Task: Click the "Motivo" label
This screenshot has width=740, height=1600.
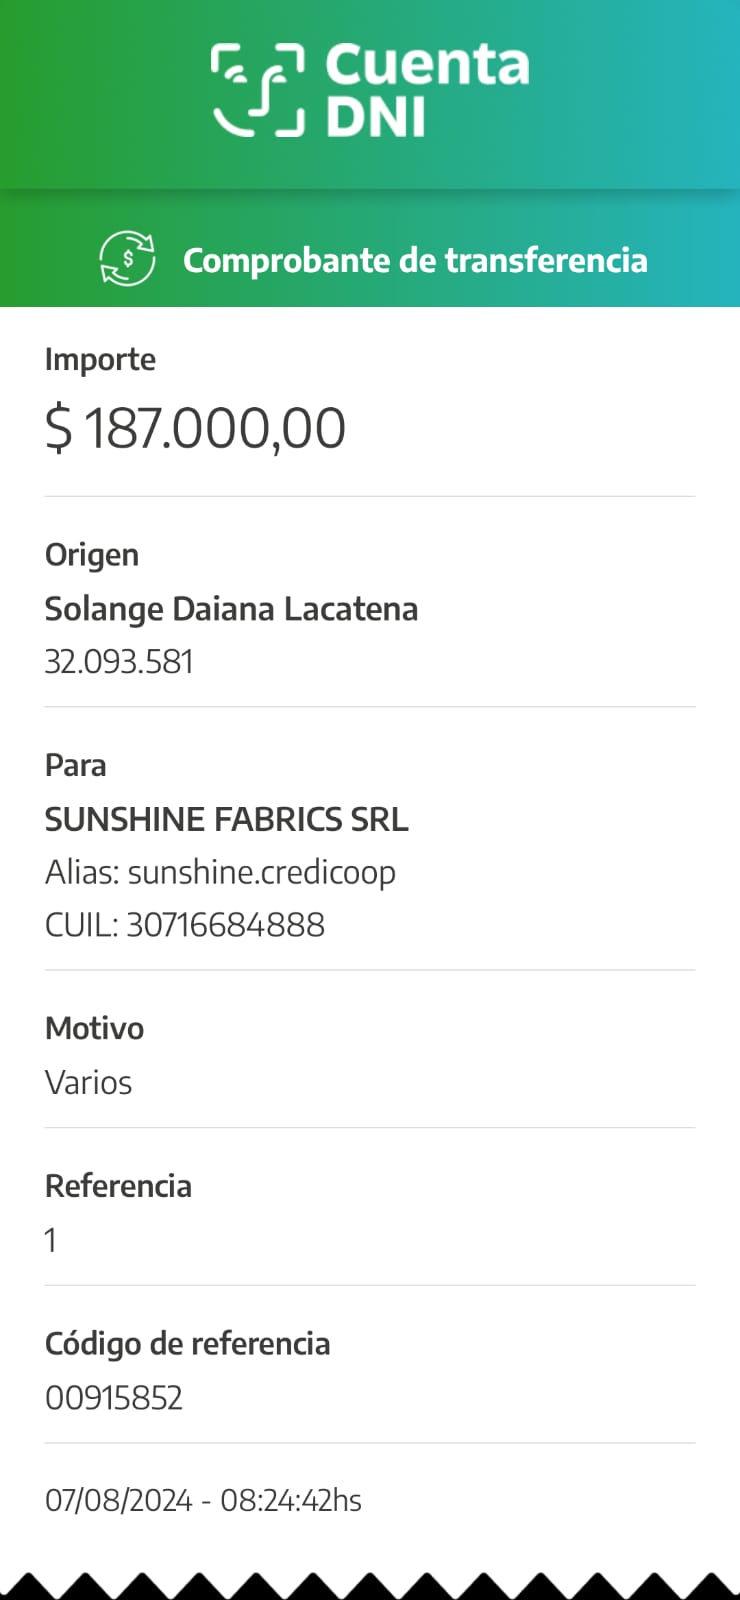Action: pos(94,1029)
